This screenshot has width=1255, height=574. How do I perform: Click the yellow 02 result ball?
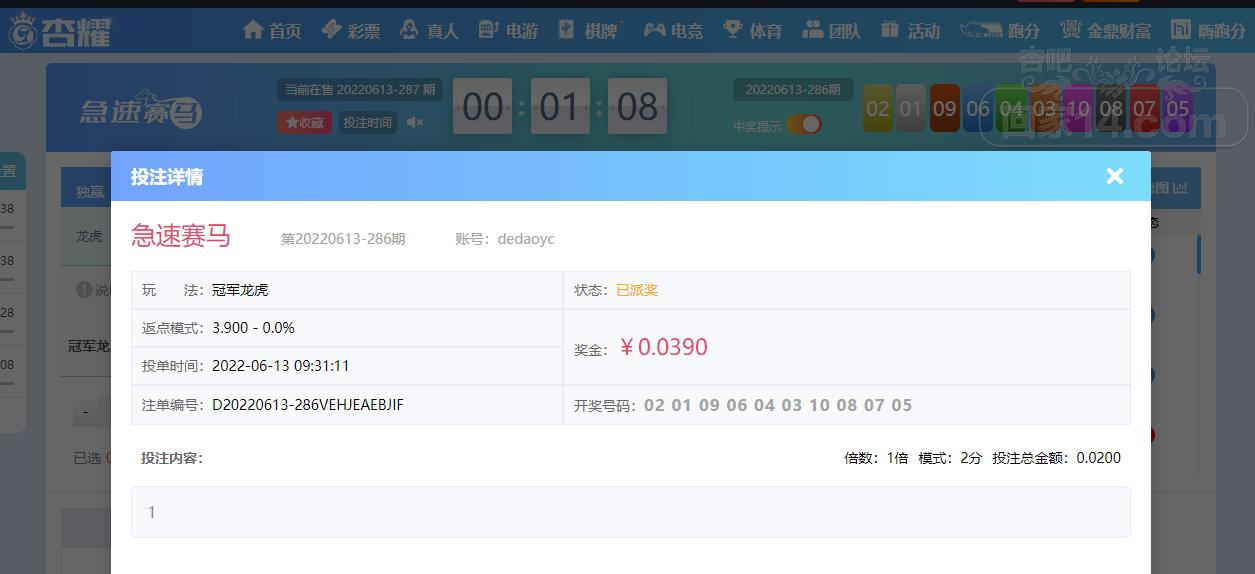877,108
